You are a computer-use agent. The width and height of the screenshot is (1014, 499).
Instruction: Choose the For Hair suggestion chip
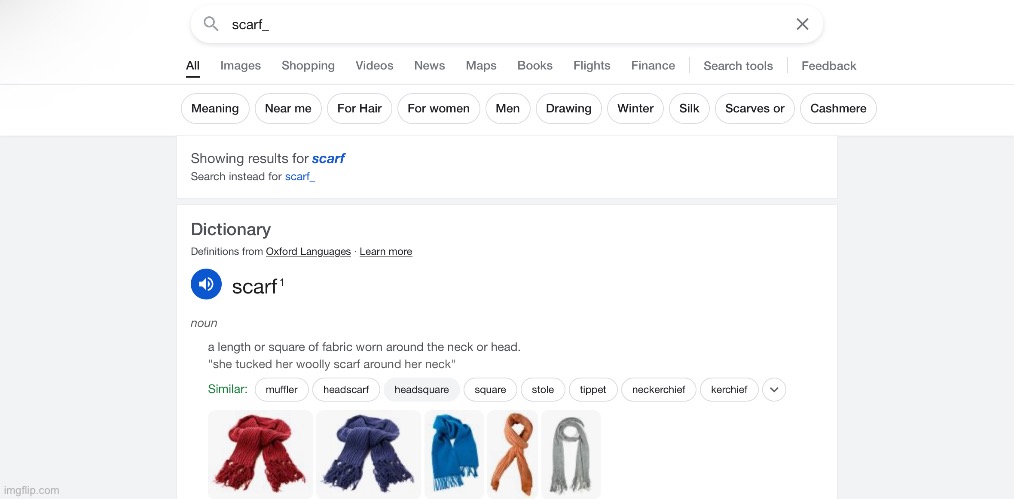click(x=360, y=109)
